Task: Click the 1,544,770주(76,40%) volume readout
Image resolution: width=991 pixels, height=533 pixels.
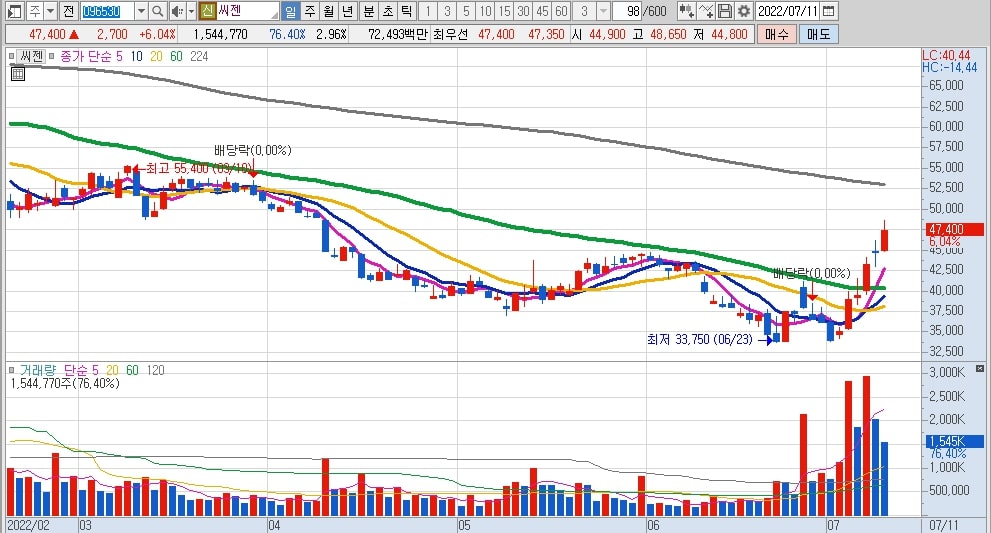Action: pos(65,383)
